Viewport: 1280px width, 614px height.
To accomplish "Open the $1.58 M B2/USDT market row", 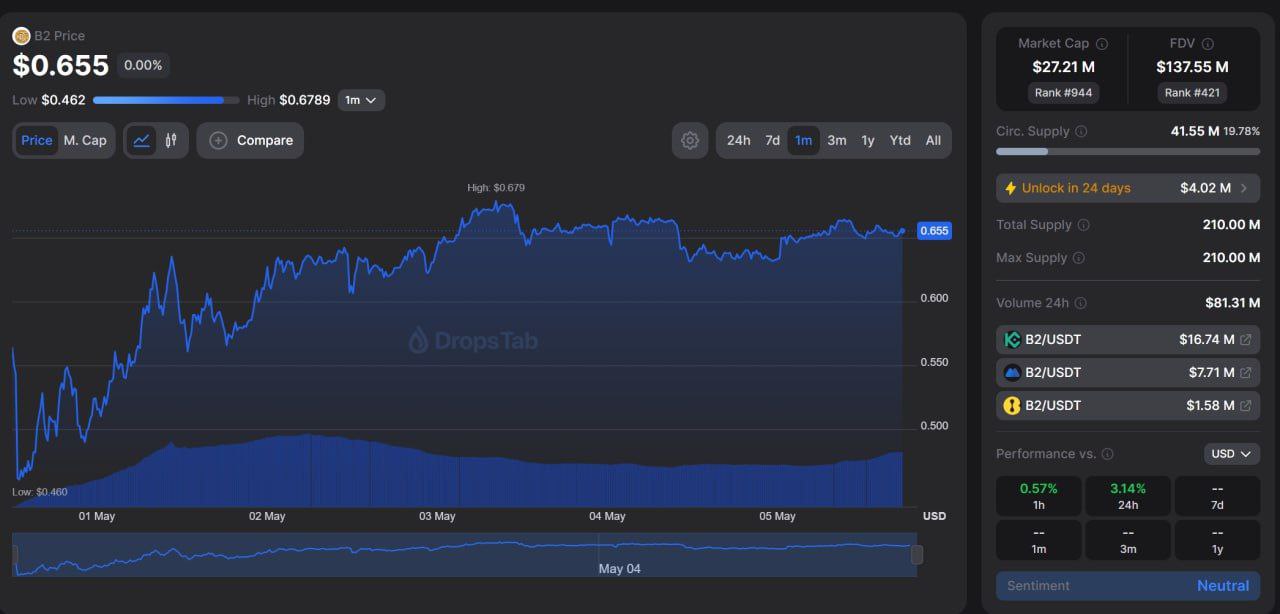I will pyautogui.click(x=1128, y=406).
